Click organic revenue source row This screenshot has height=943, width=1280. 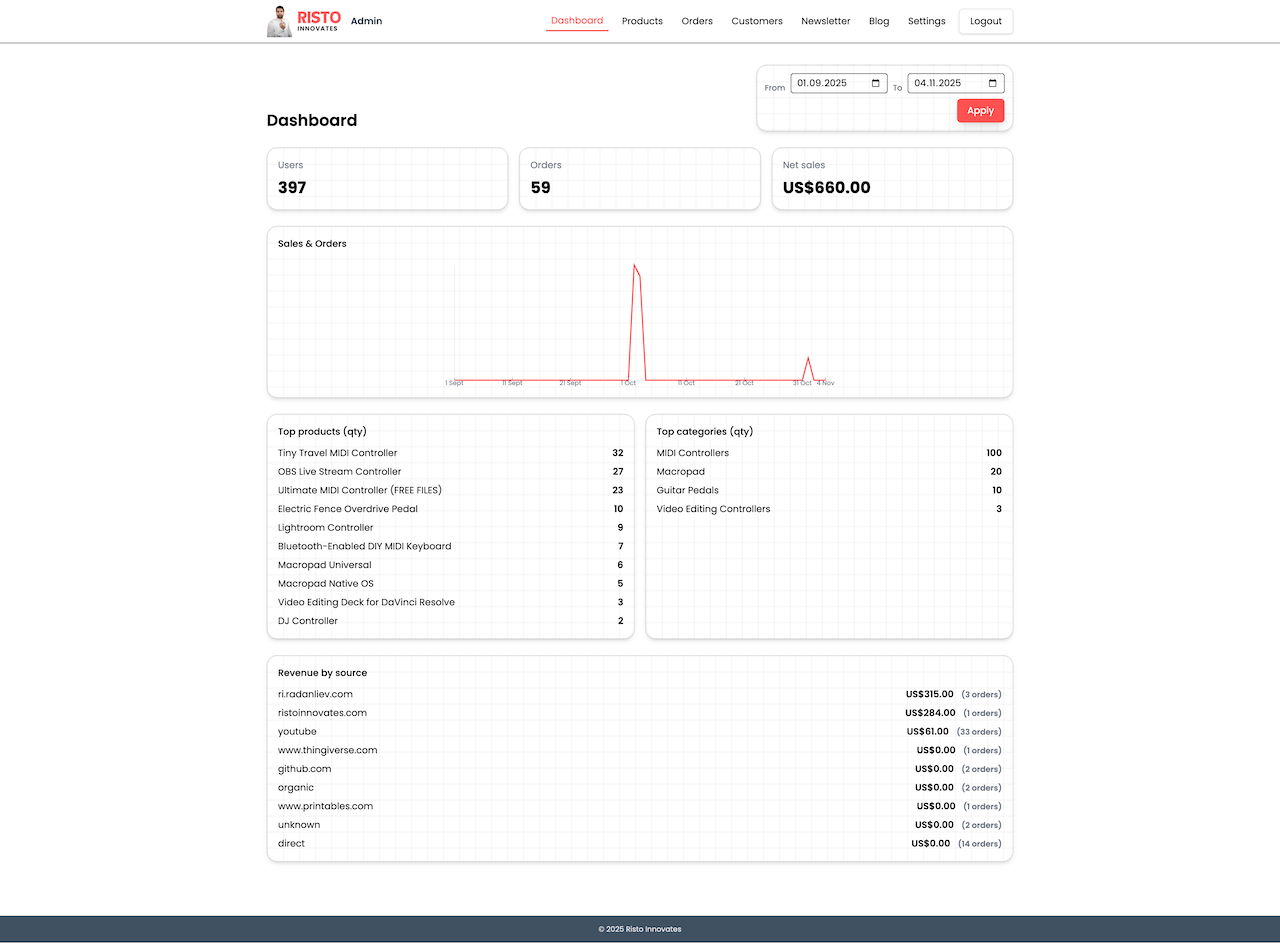640,788
